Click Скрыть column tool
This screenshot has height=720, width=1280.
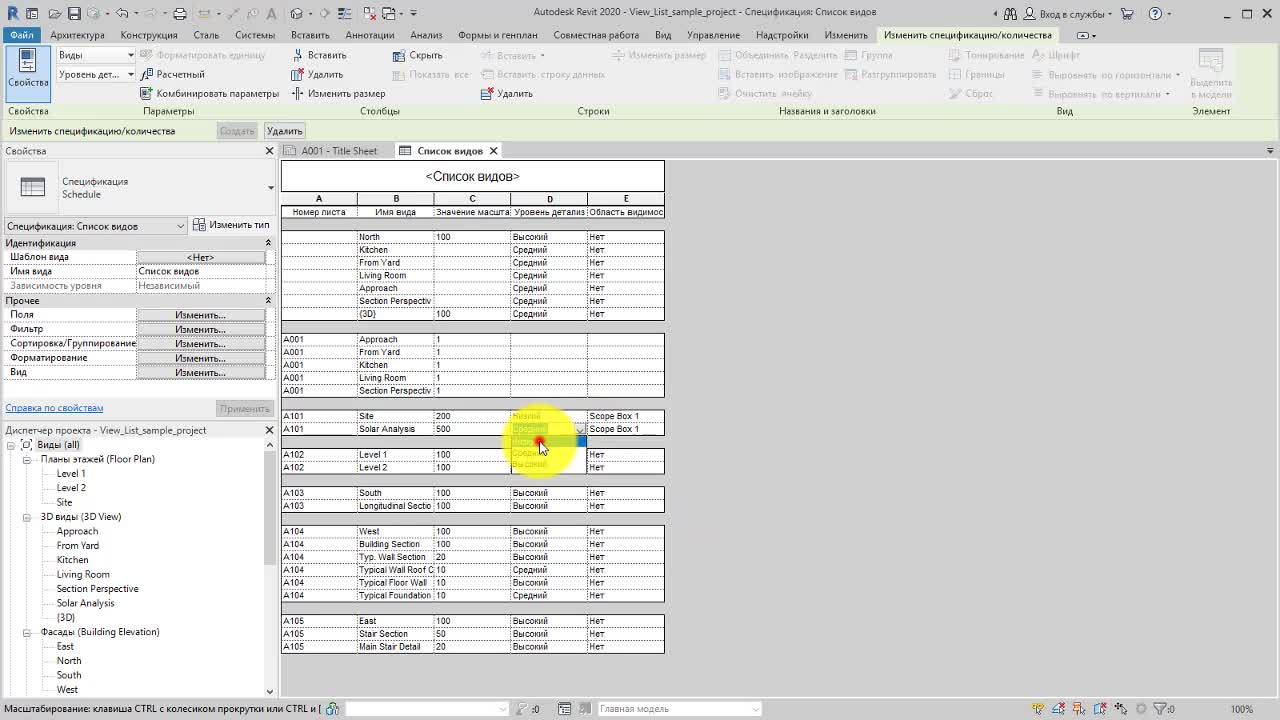click(x=418, y=55)
